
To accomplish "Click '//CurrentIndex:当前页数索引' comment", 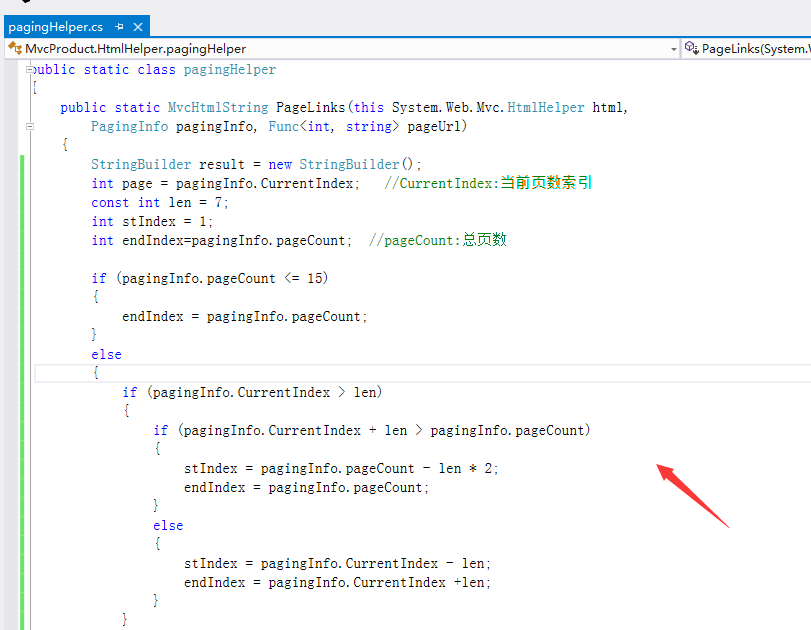I will point(488,183).
